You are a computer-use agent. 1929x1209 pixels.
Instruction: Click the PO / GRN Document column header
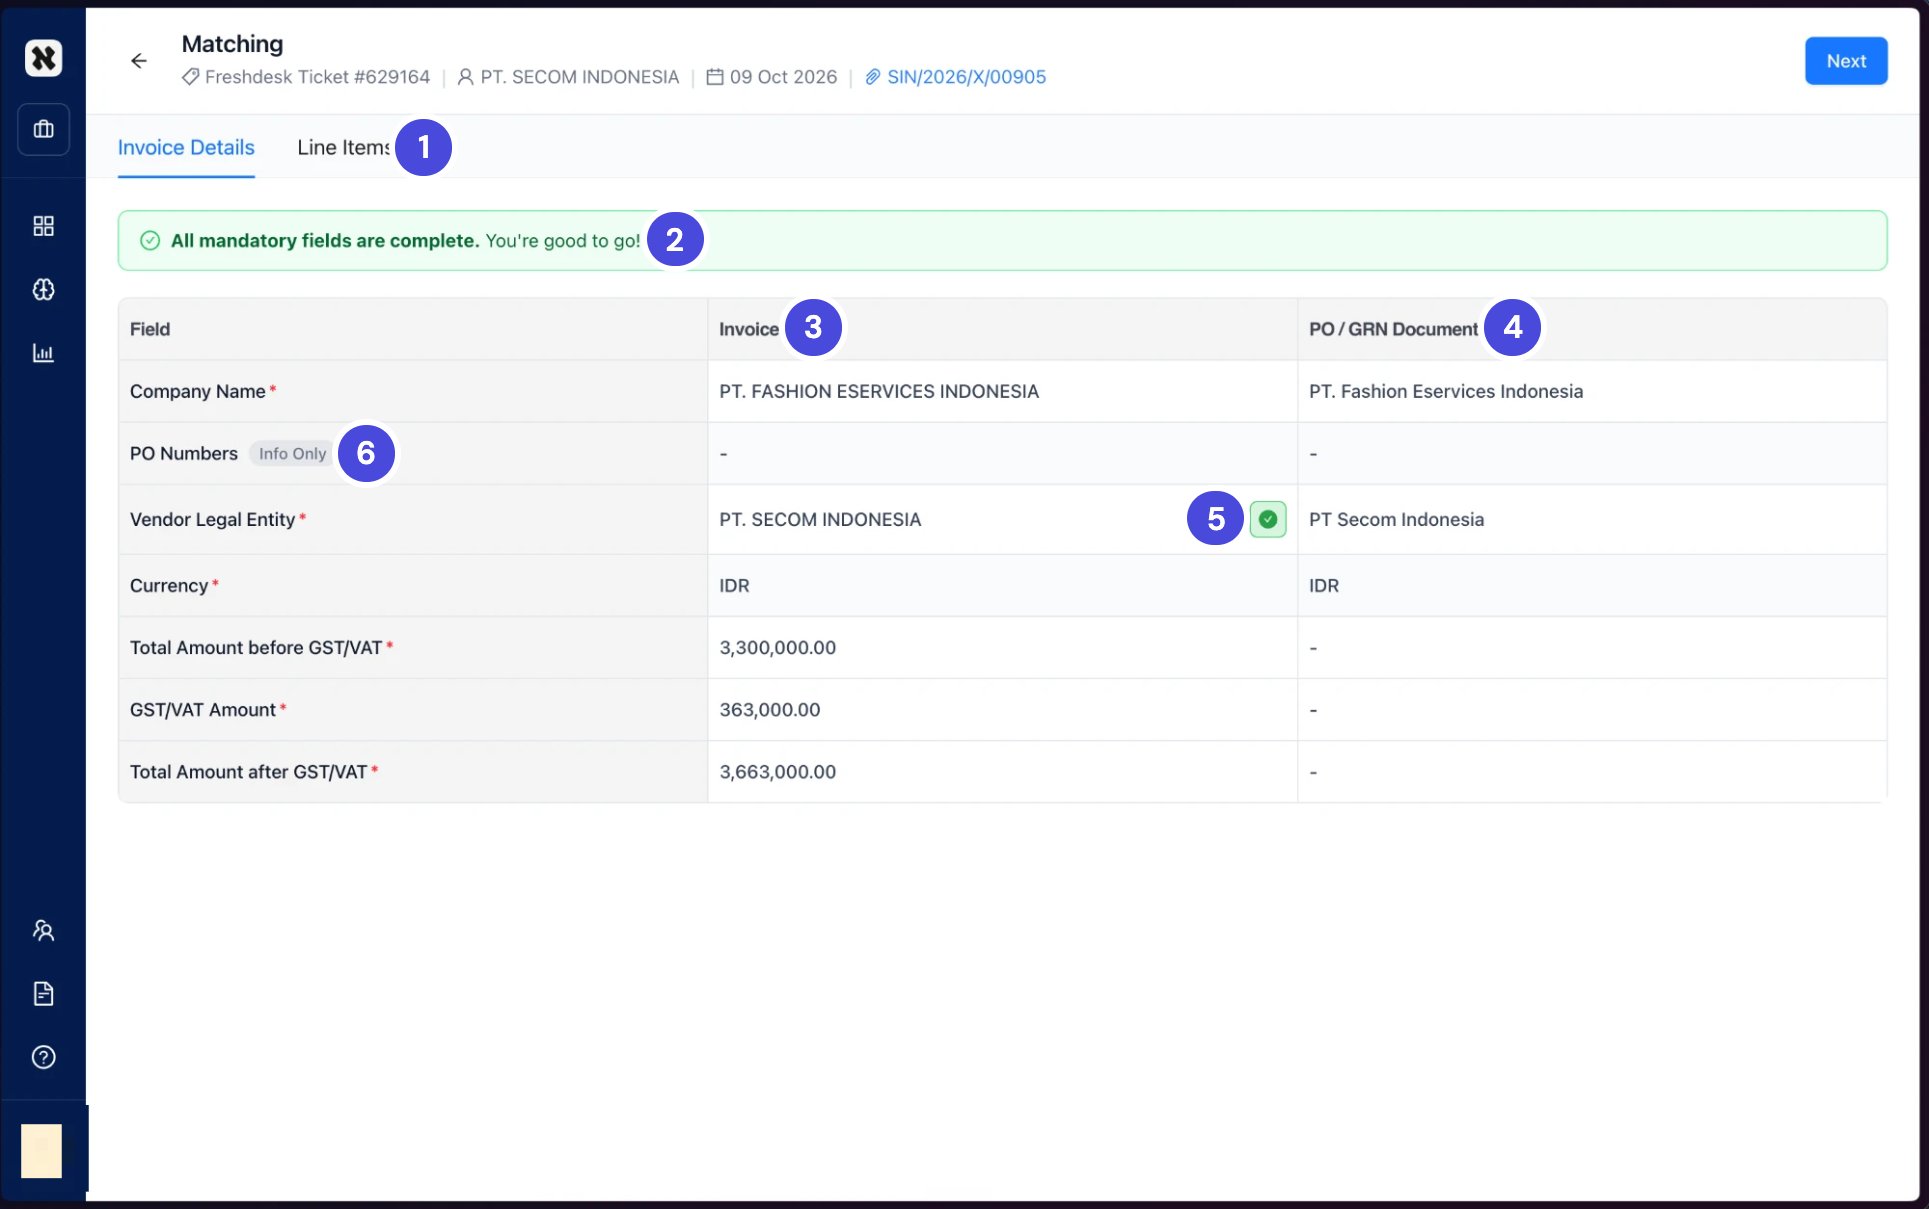1393,329
